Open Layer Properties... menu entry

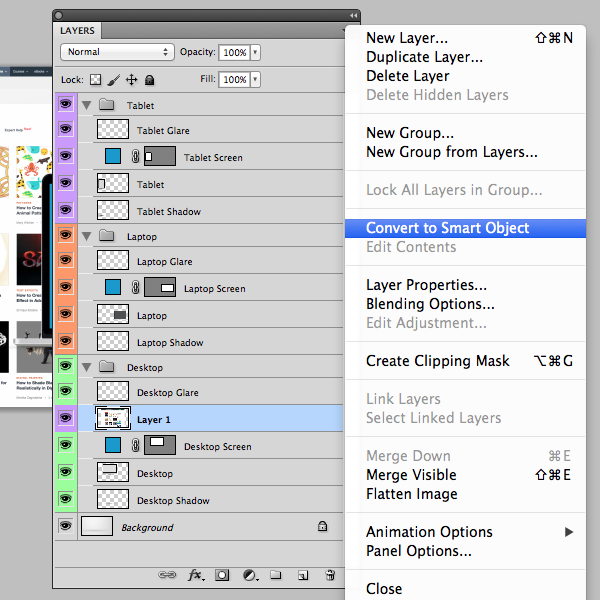465,285
